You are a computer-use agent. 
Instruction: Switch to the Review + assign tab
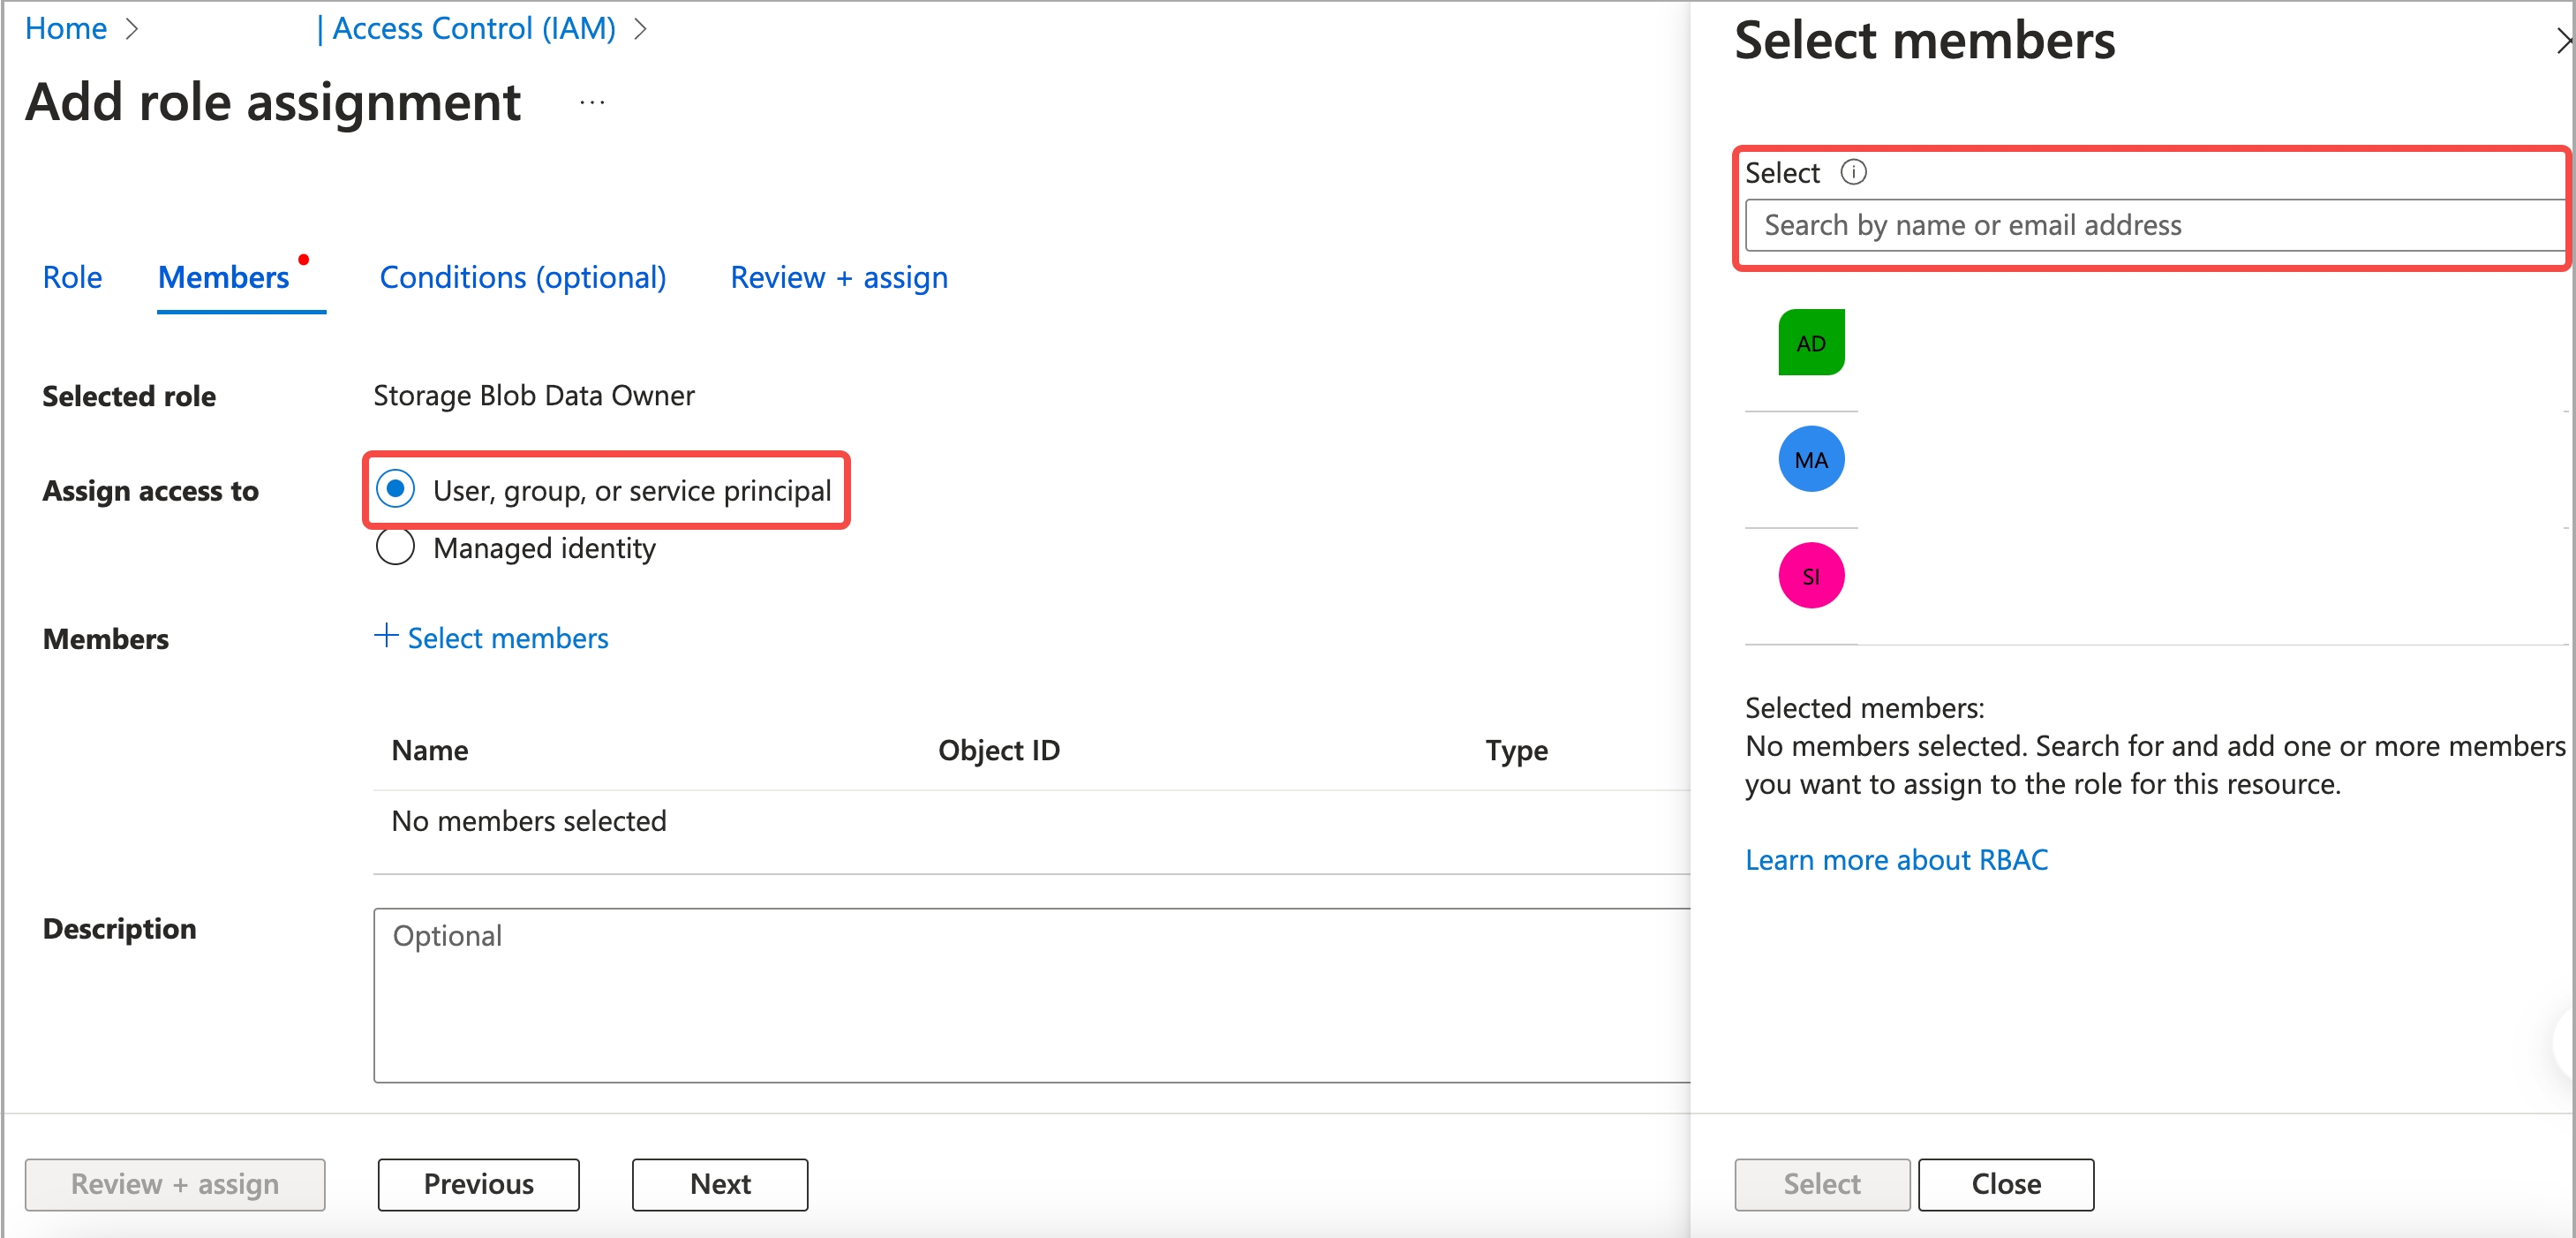839,277
